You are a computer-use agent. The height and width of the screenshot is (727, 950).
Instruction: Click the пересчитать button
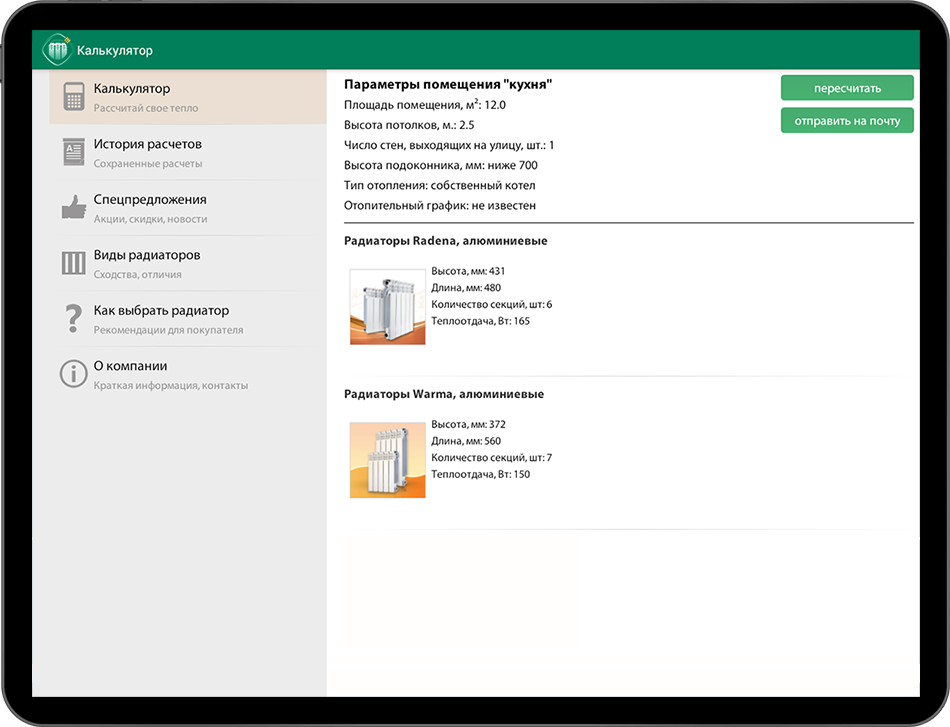[847, 88]
